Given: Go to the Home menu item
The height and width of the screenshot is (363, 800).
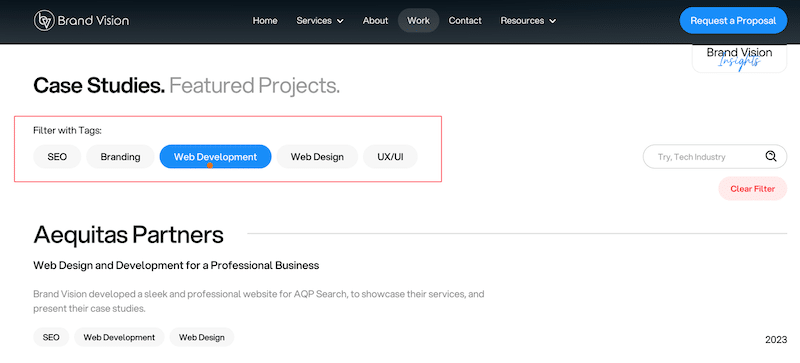Looking at the screenshot, I should (x=265, y=20).
